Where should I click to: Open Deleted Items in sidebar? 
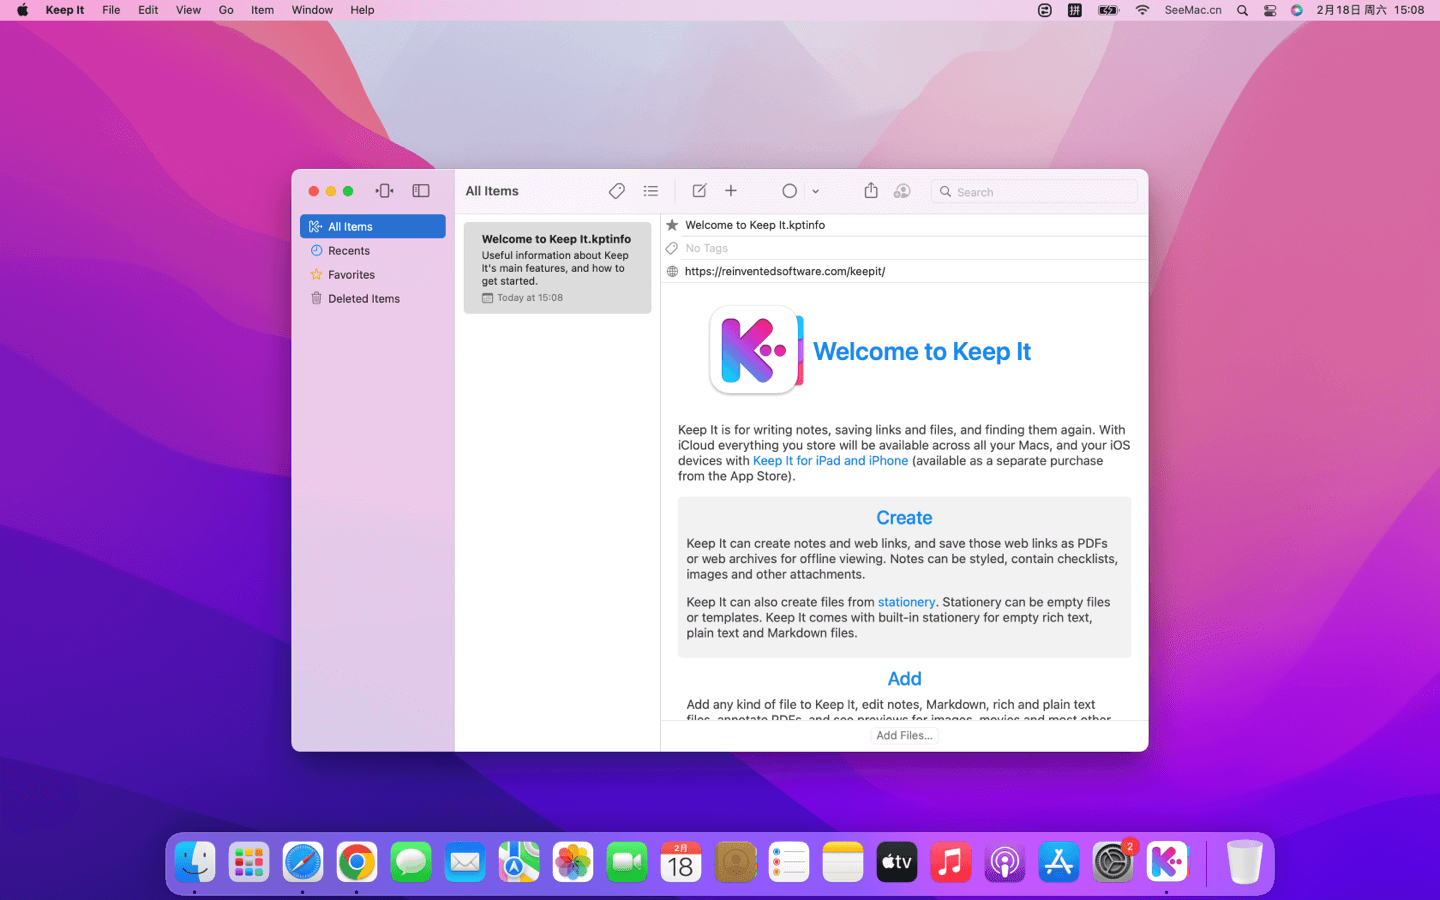point(373,298)
